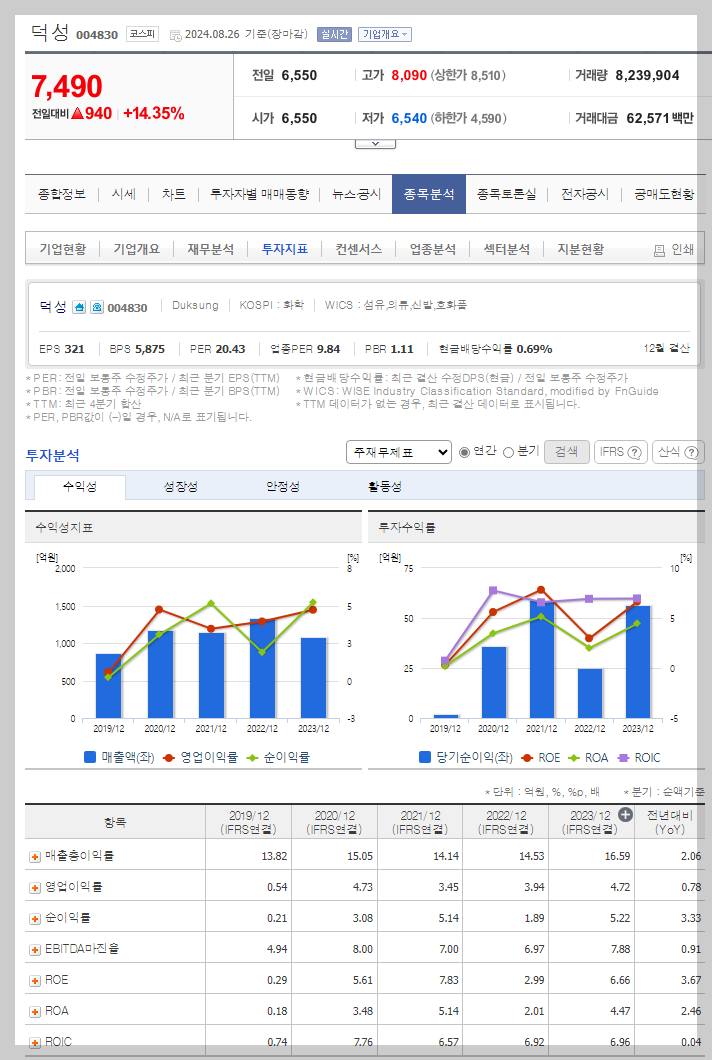Go to 업종분석 sub-menu
Viewport: 712px width, 1060px height.
433,249
